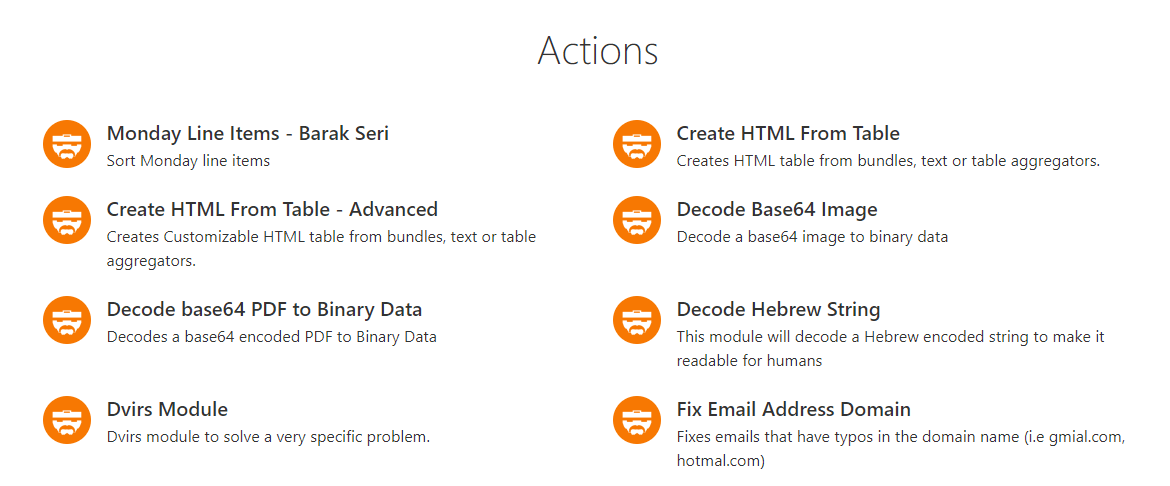Click the 'Dvirs module to solve' description text
Image resolution: width=1170 pixels, height=486 pixels.
[x=268, y=437]
